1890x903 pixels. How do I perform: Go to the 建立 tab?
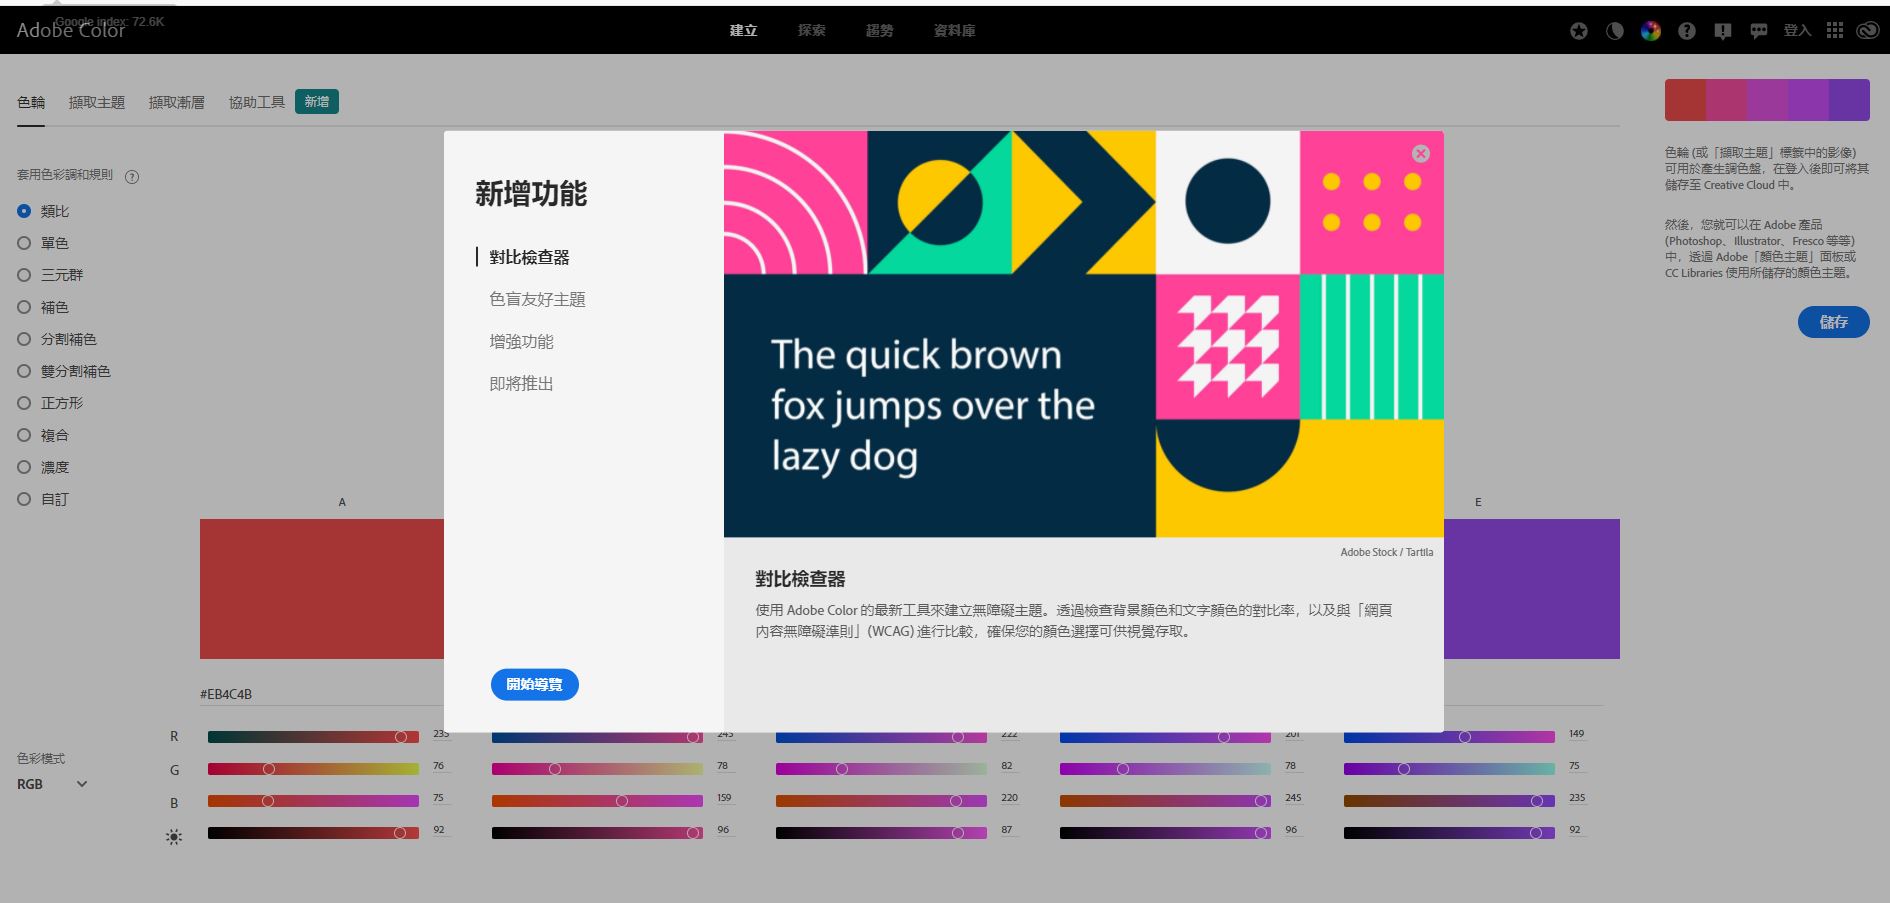point(744,31)
